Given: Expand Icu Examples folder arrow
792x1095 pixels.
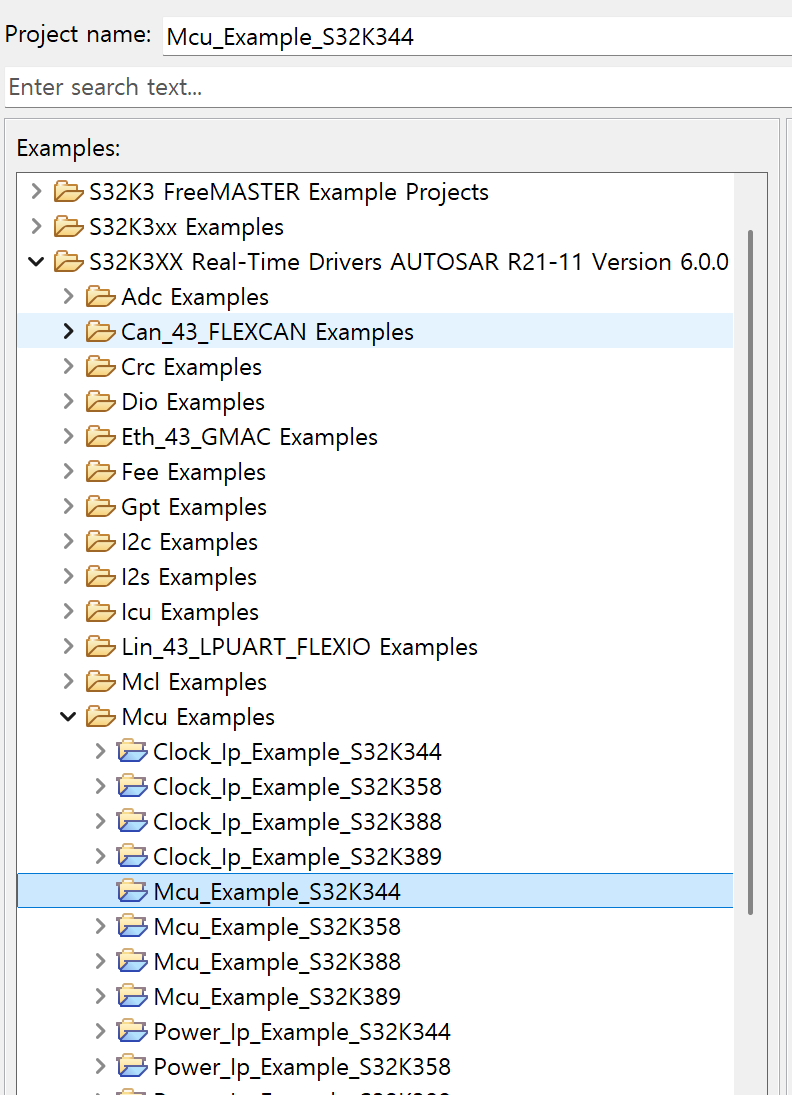Looking at the screenshot, I should pyautogui.click(x=68, y=612).
